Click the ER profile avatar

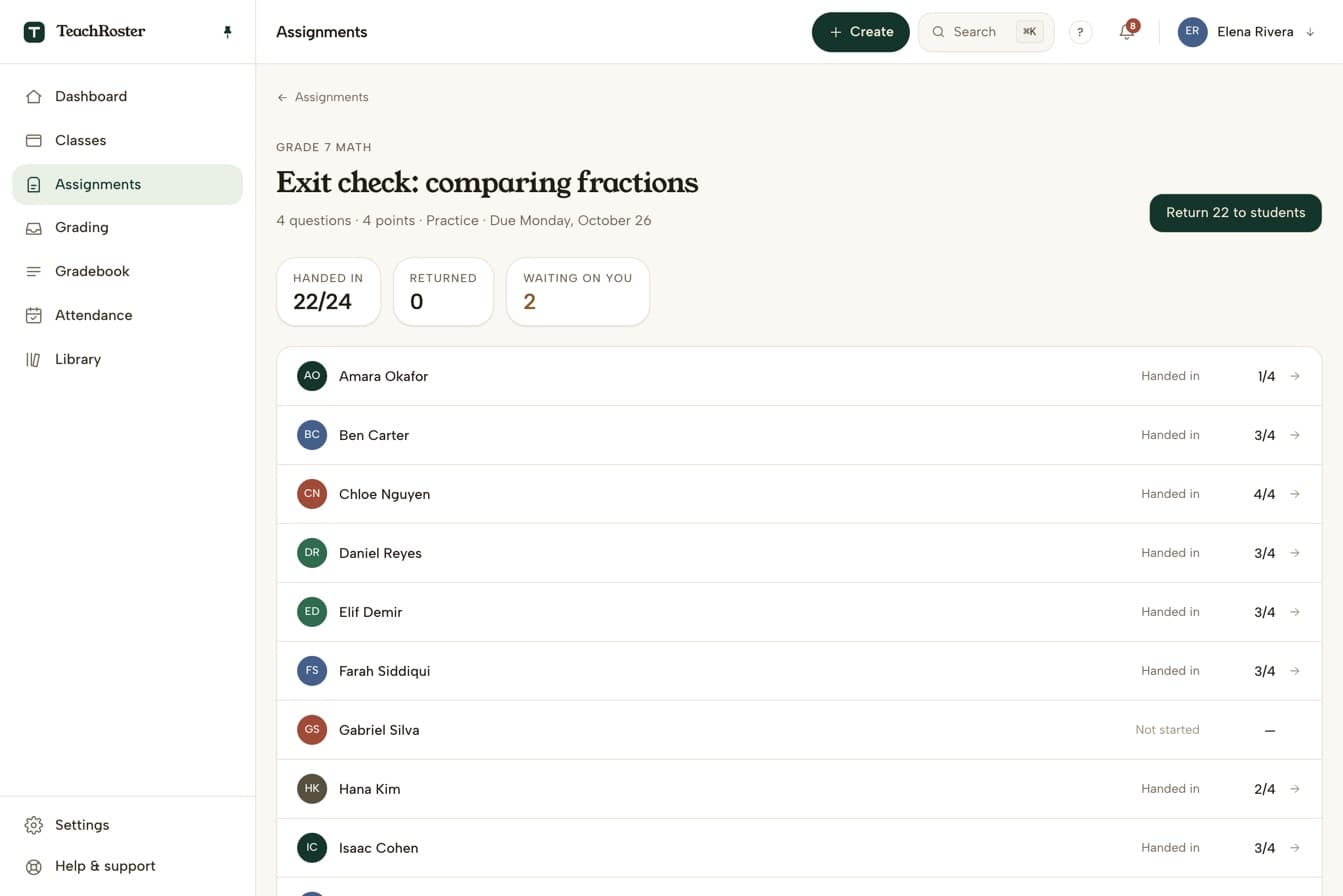(x=1192, y=32)
